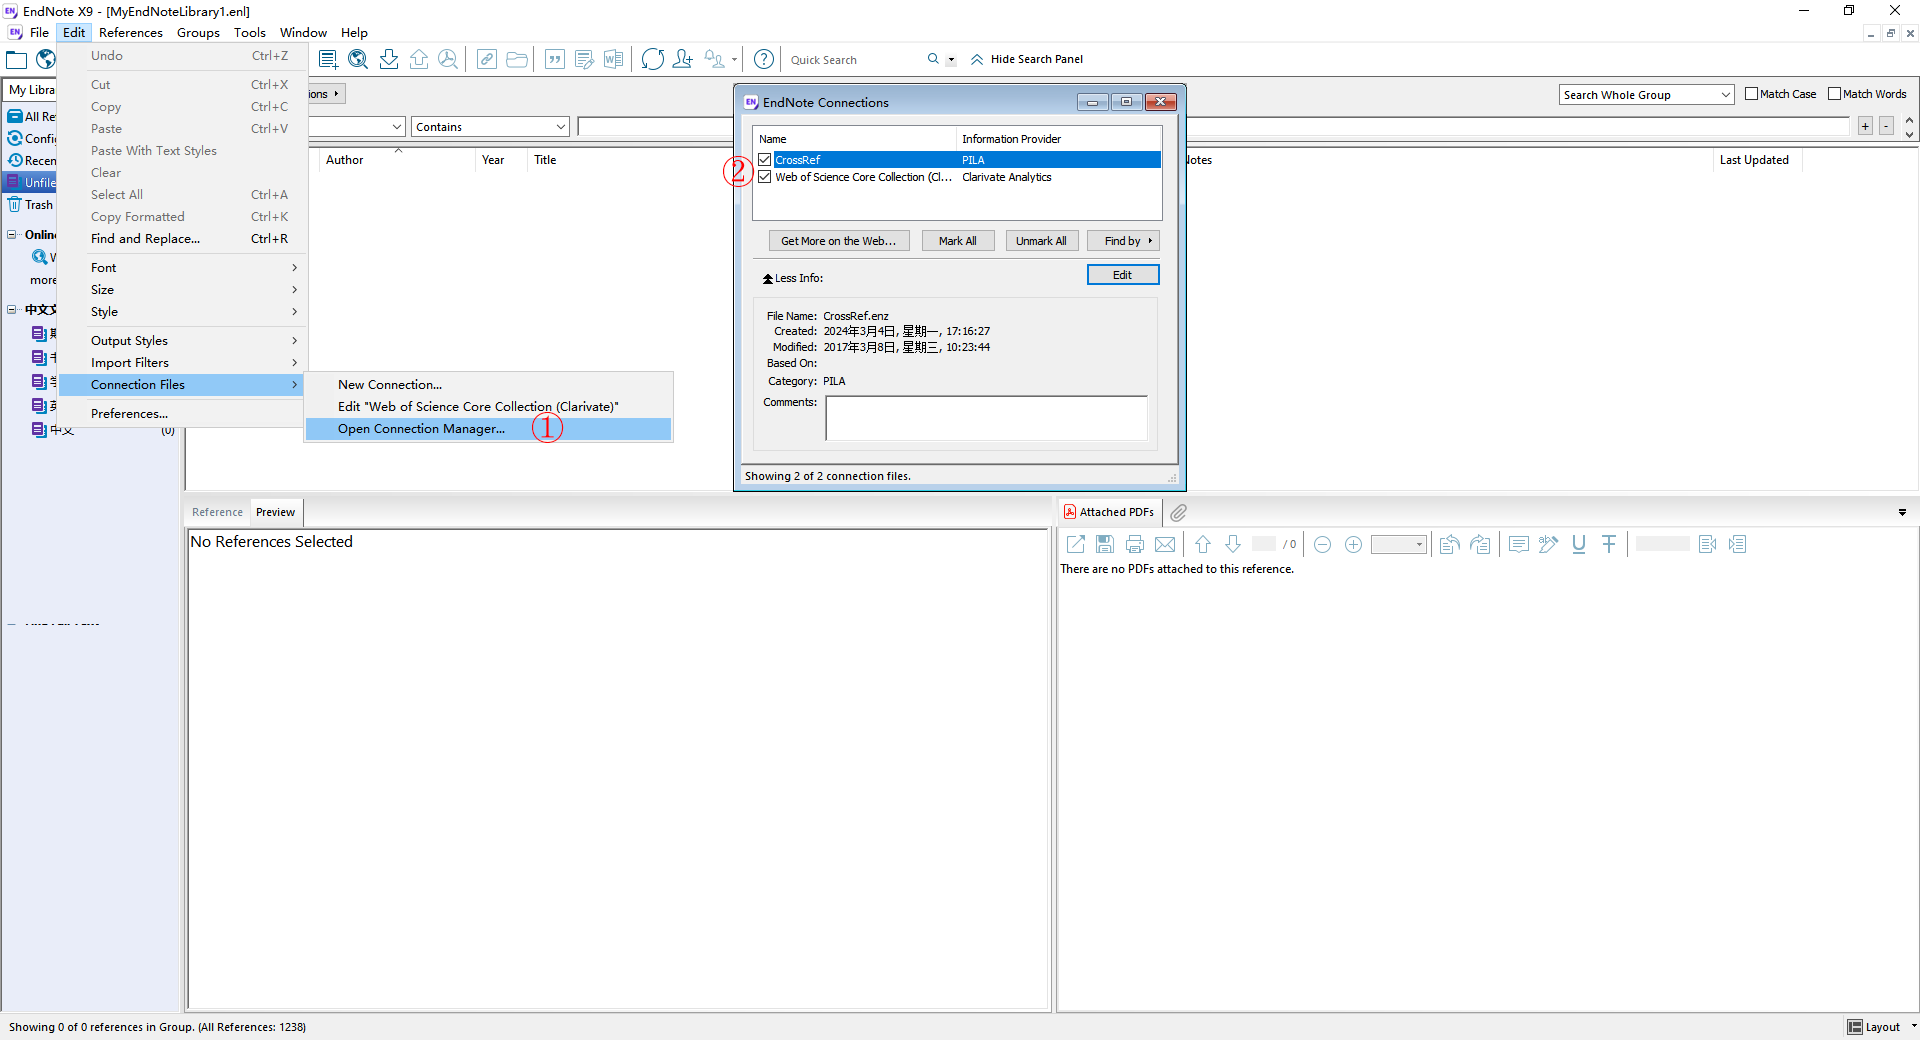Click the Print PDF icon

click(x=1135, y=544)
